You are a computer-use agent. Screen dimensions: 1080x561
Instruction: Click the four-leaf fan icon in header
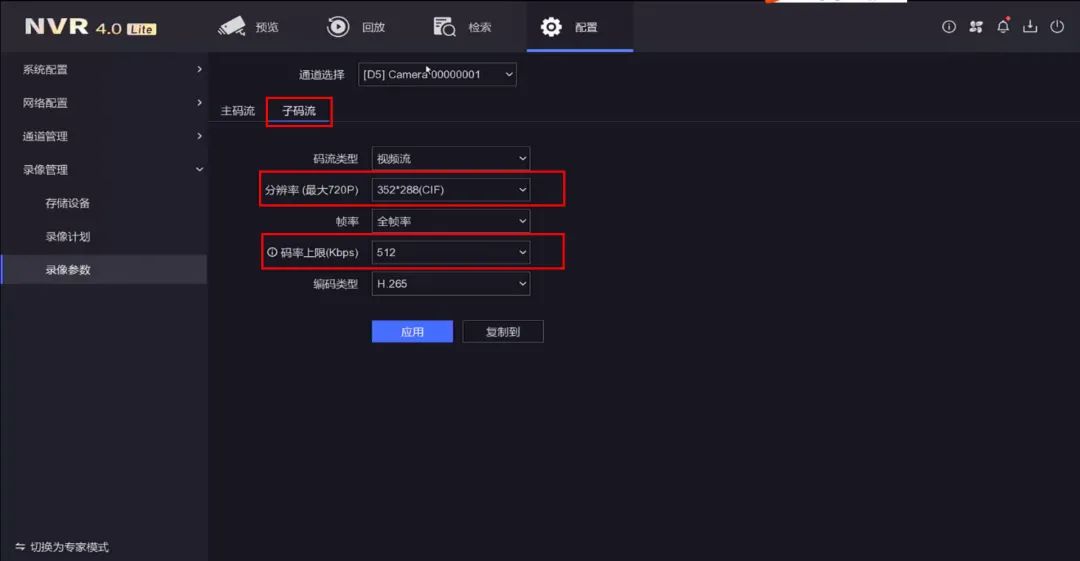click(x=976, y=27)
